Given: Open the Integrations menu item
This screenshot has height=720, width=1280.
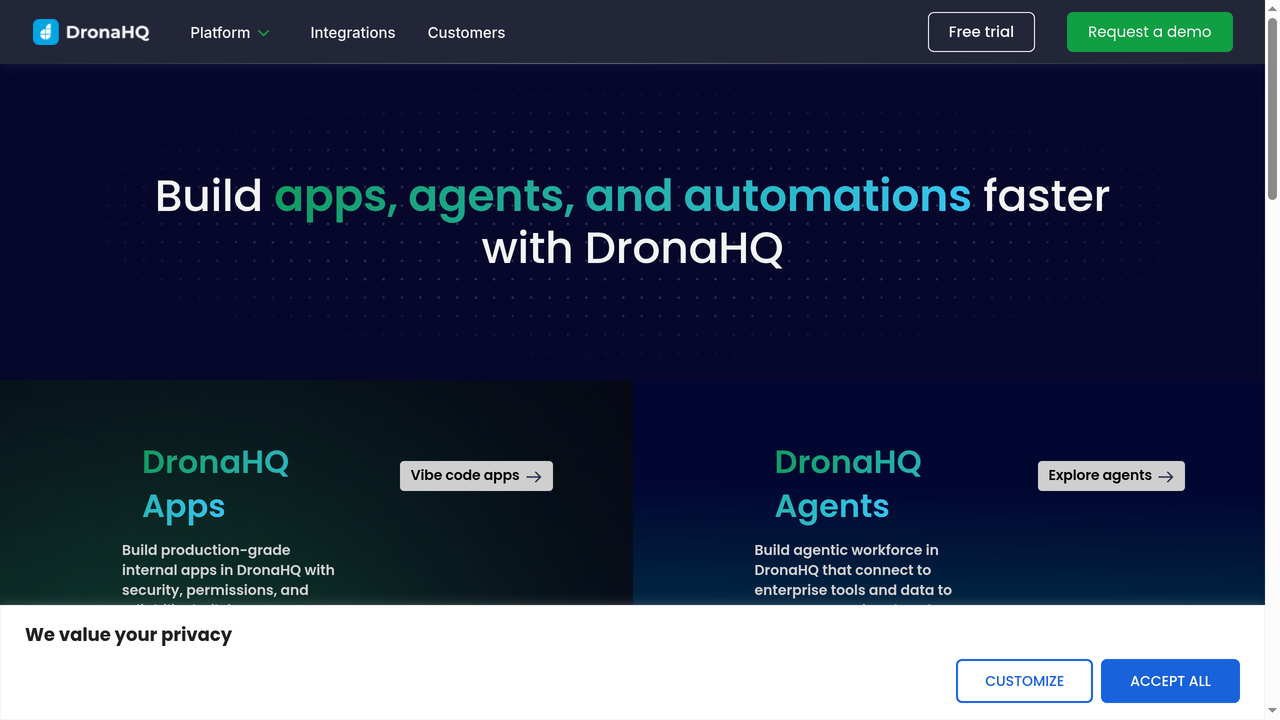Looking at the screenshot, I should tap(353, 32).
